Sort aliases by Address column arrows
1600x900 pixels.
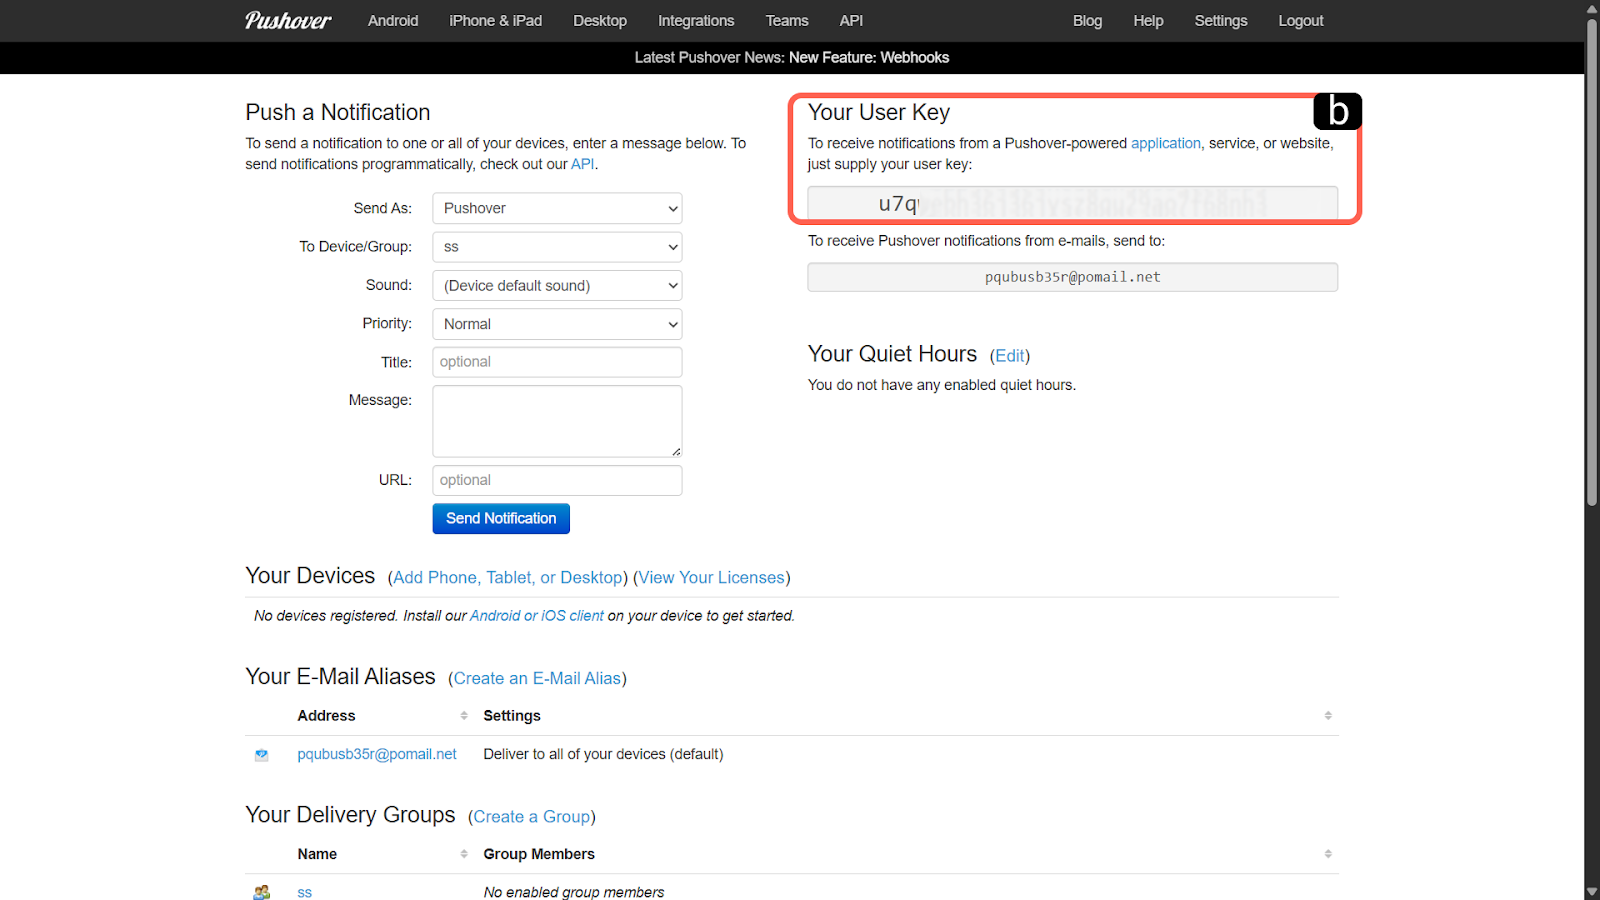[464, 716]
